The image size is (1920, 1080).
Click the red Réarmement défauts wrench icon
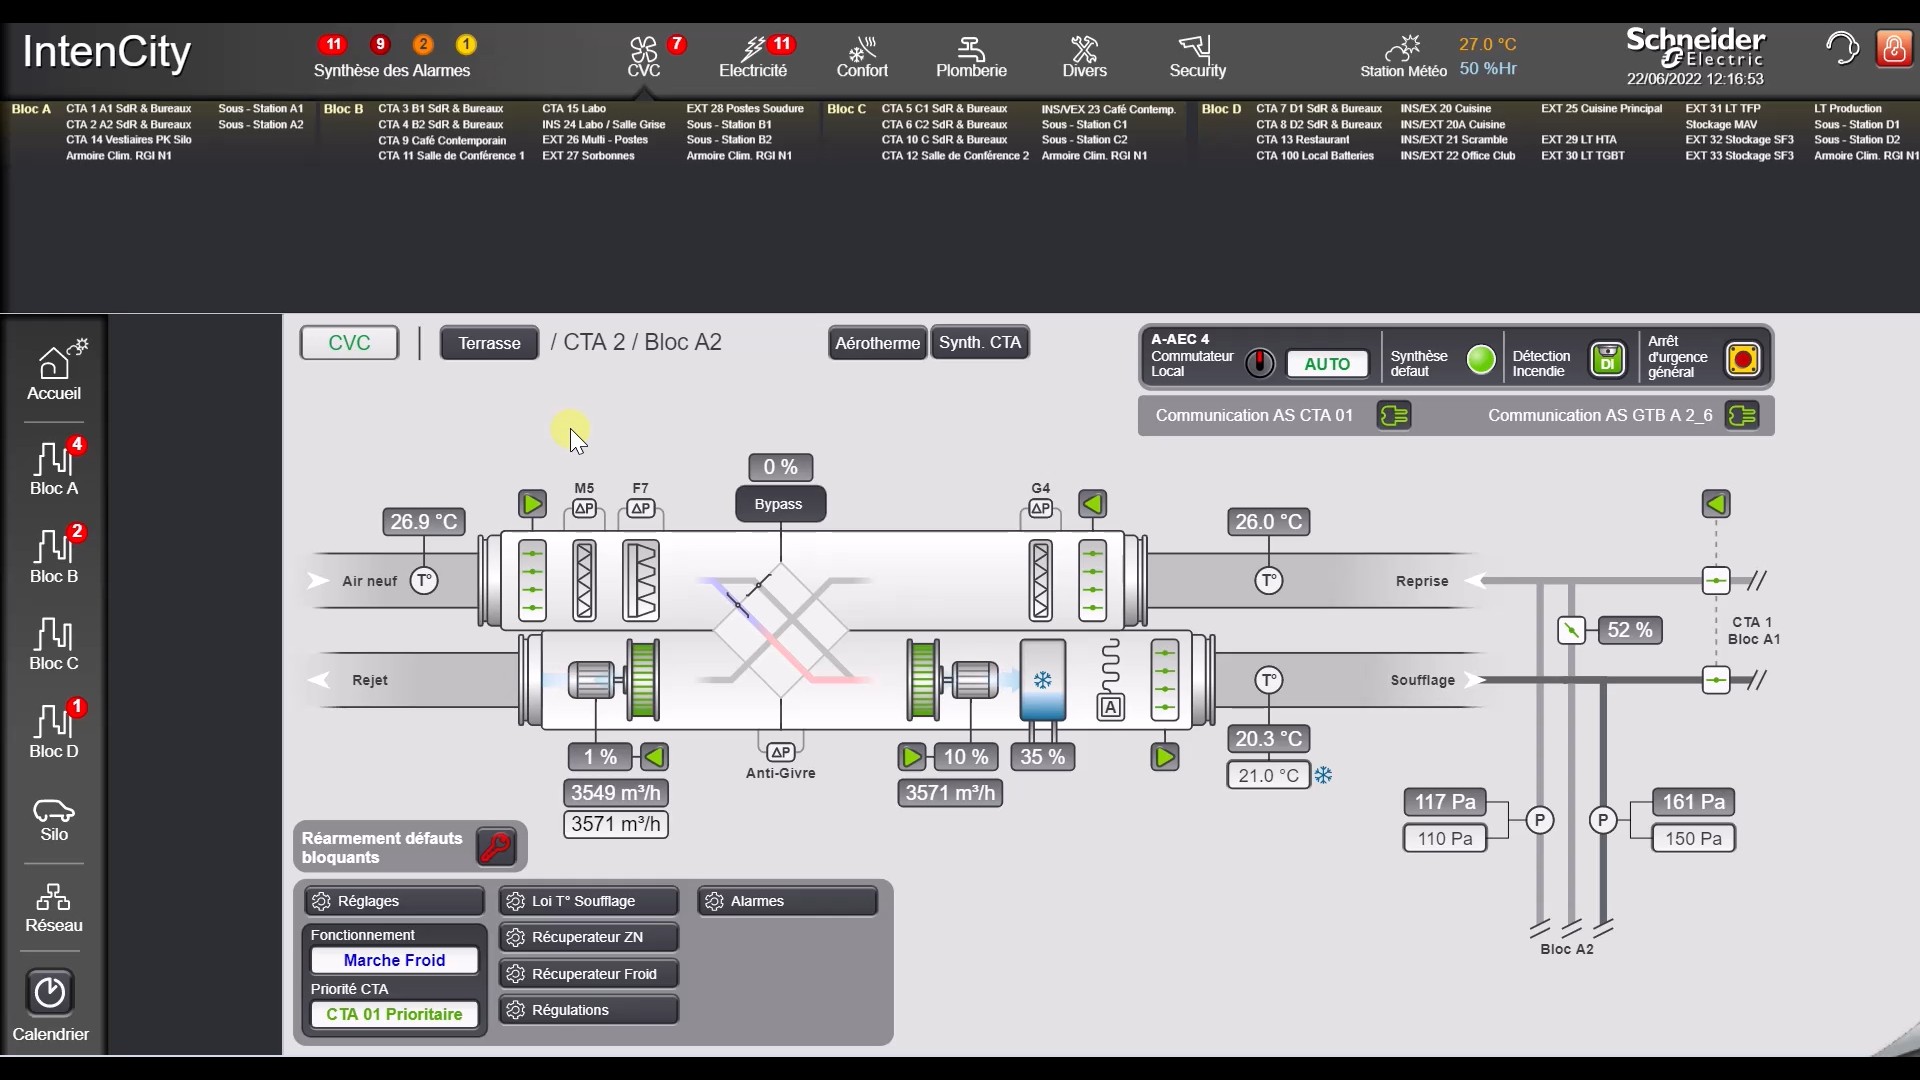(496, 847)
